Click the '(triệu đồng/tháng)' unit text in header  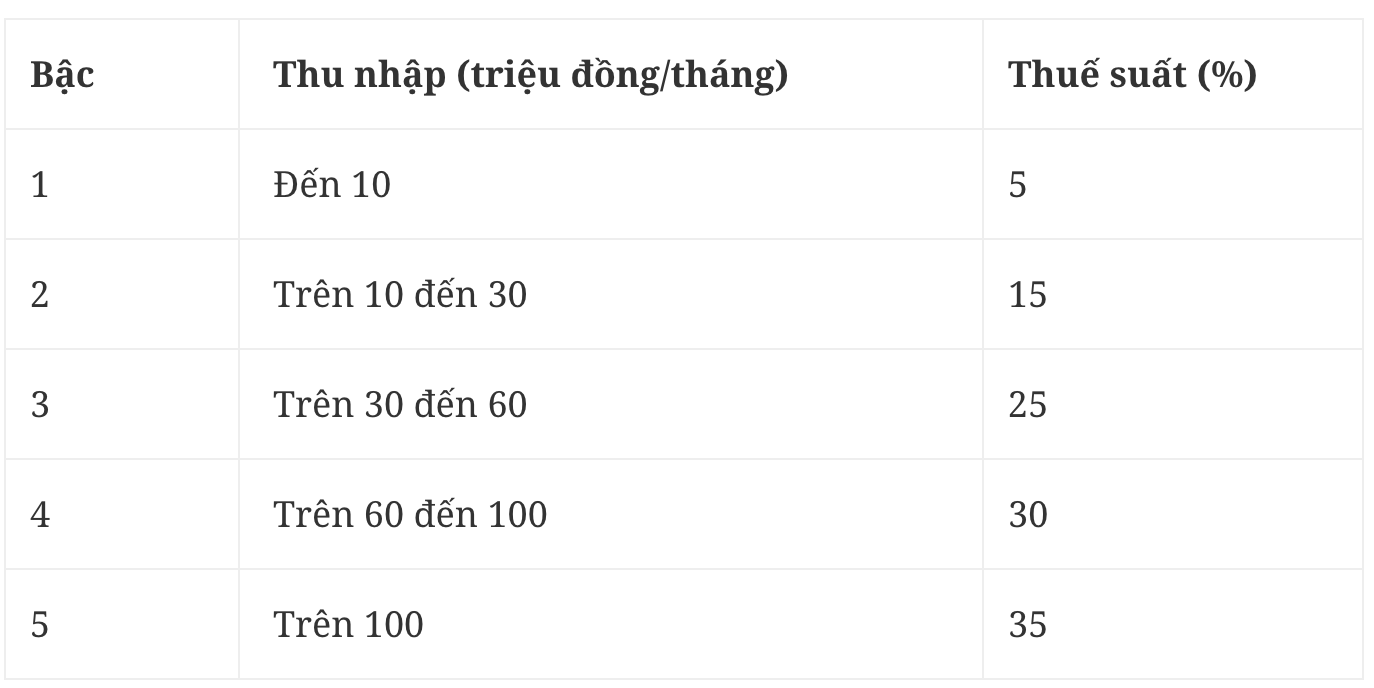(x=622, y=75)
